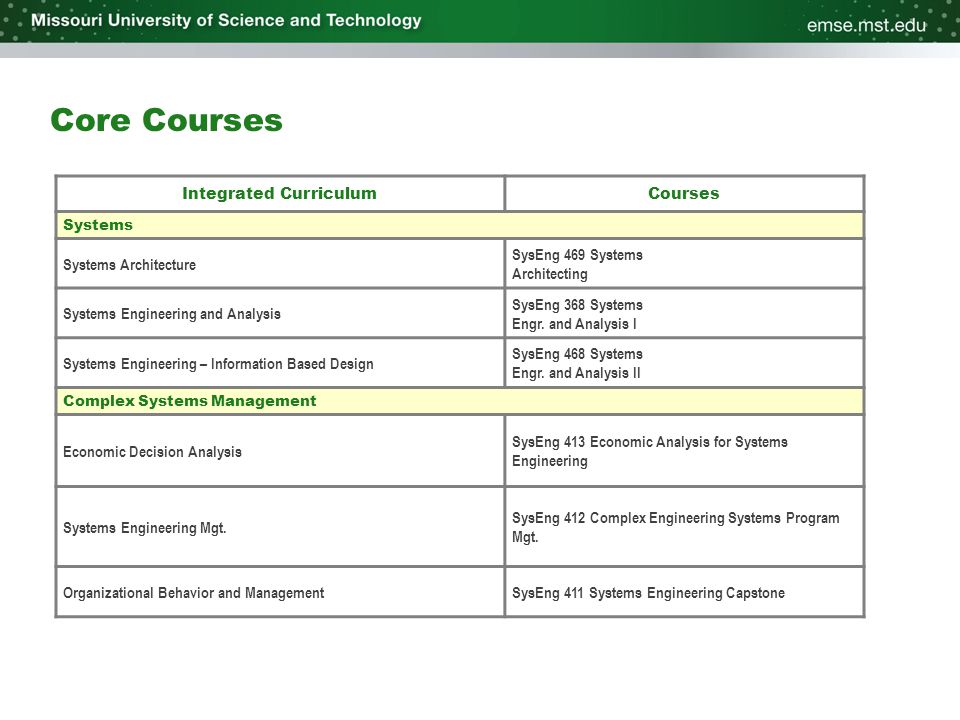Click SysEng 411 Systems Engineering Capstone cell
Viewport: 960px width, 720px height.
[x=684, y=592]
